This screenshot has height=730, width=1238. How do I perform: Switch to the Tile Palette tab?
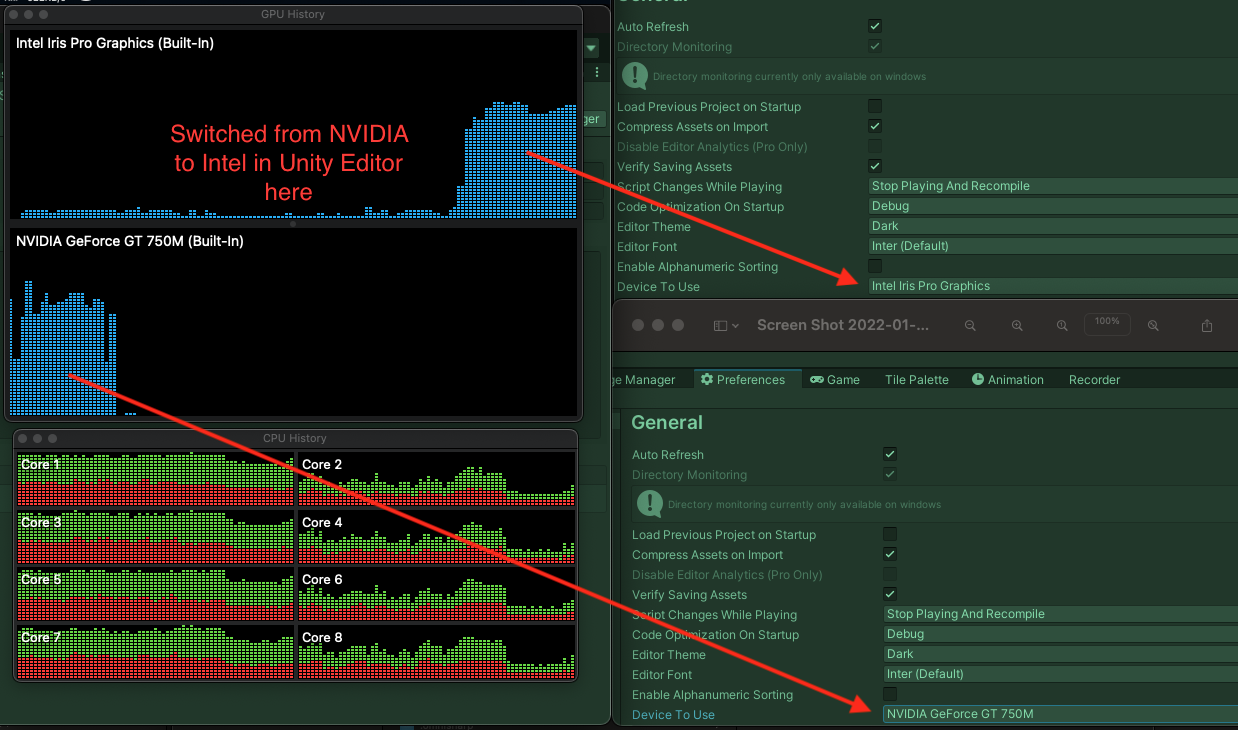pyautogui.click(x=917, y=380)
